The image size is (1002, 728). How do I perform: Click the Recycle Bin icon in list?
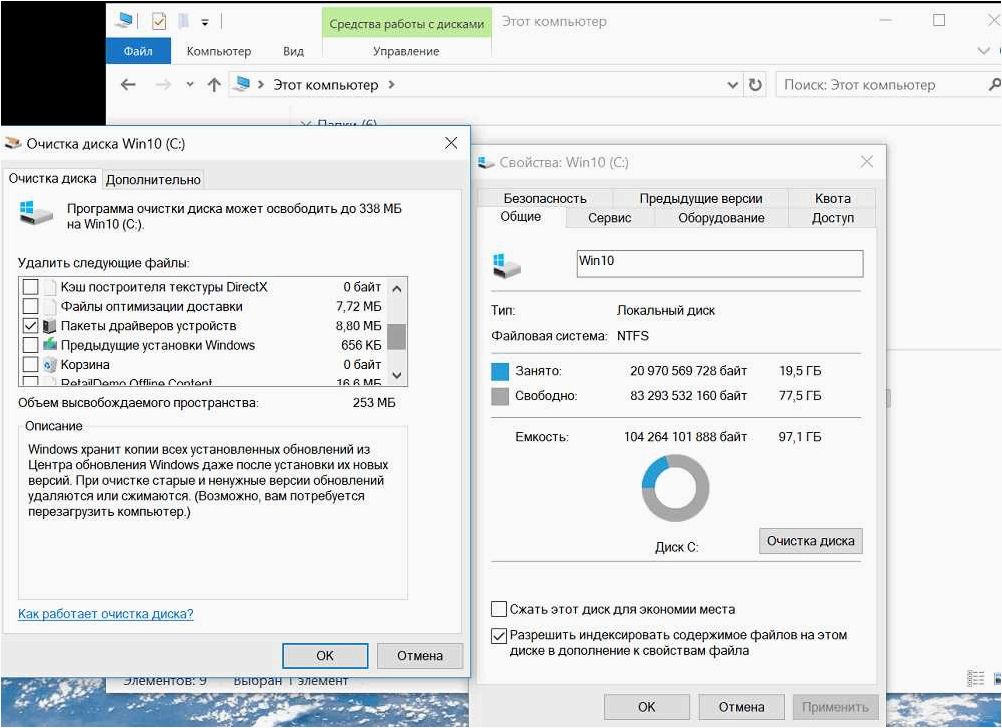click(x=49, y=364)
